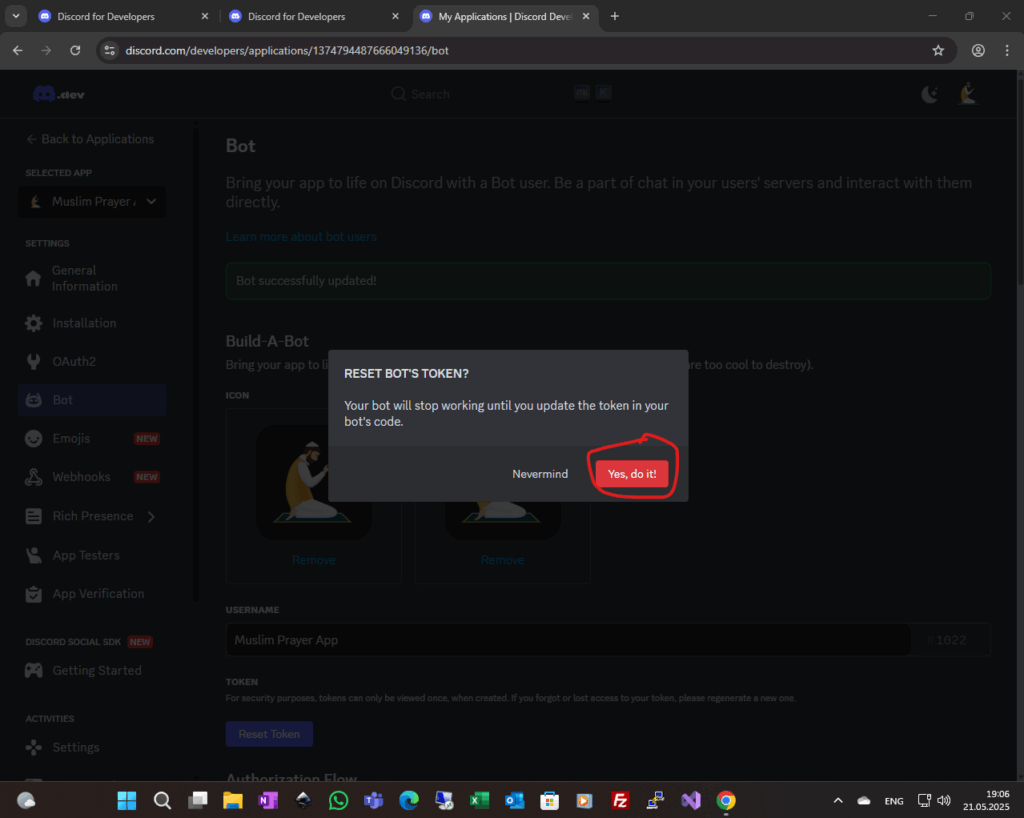Viewport: 1024px width, 818px height.
Task: Toggle the dark/light theme moon icon
Action: pos(929,95)
